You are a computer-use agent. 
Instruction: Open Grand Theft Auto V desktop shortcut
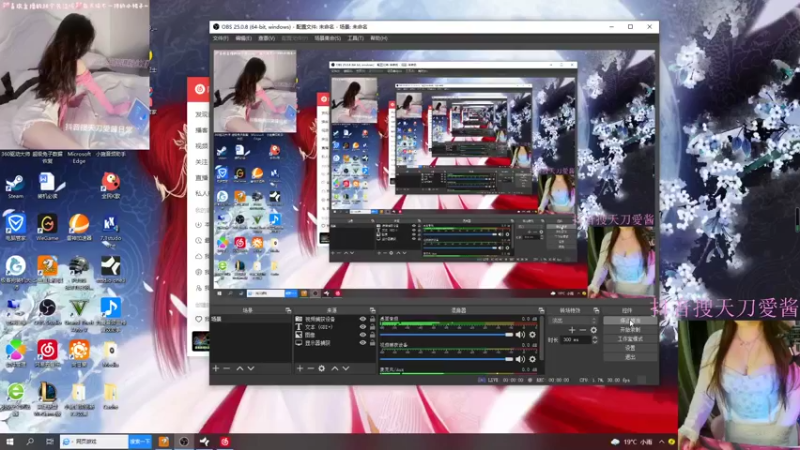79,312
